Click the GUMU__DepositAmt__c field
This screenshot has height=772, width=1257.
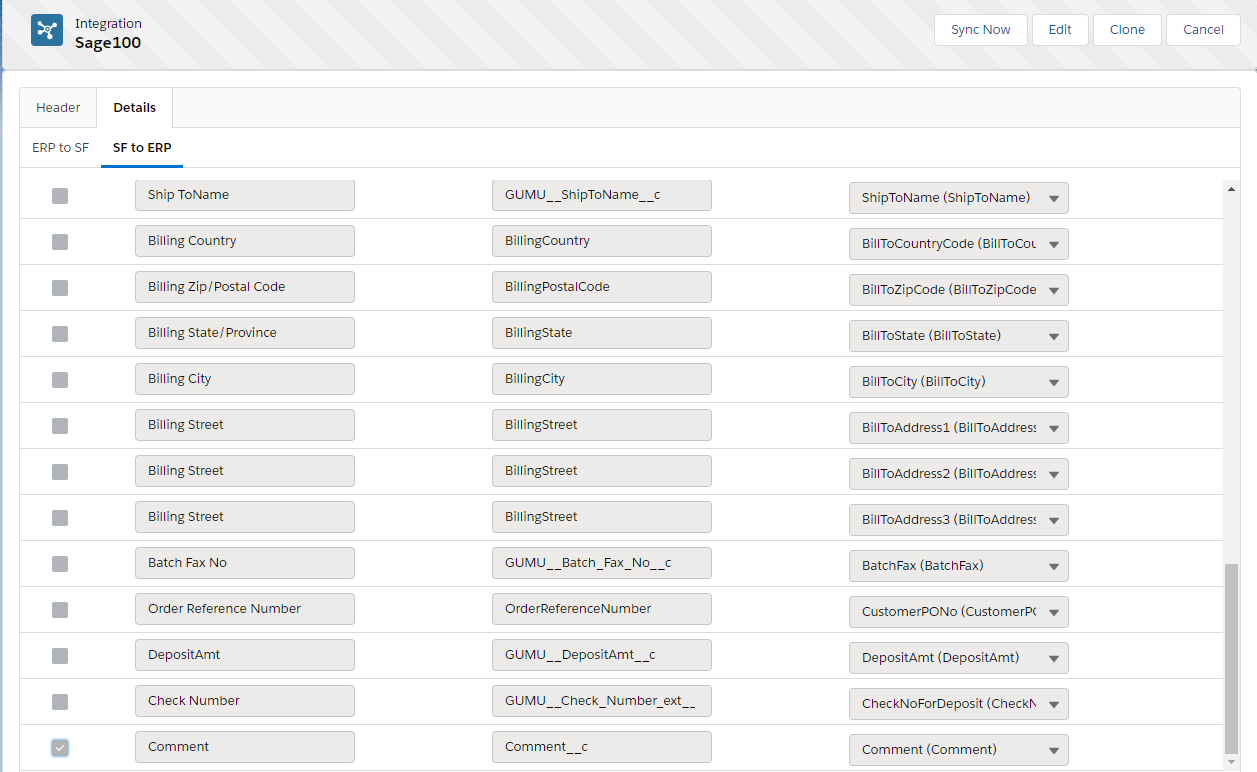pyautogui.click(x=602, y=655)
